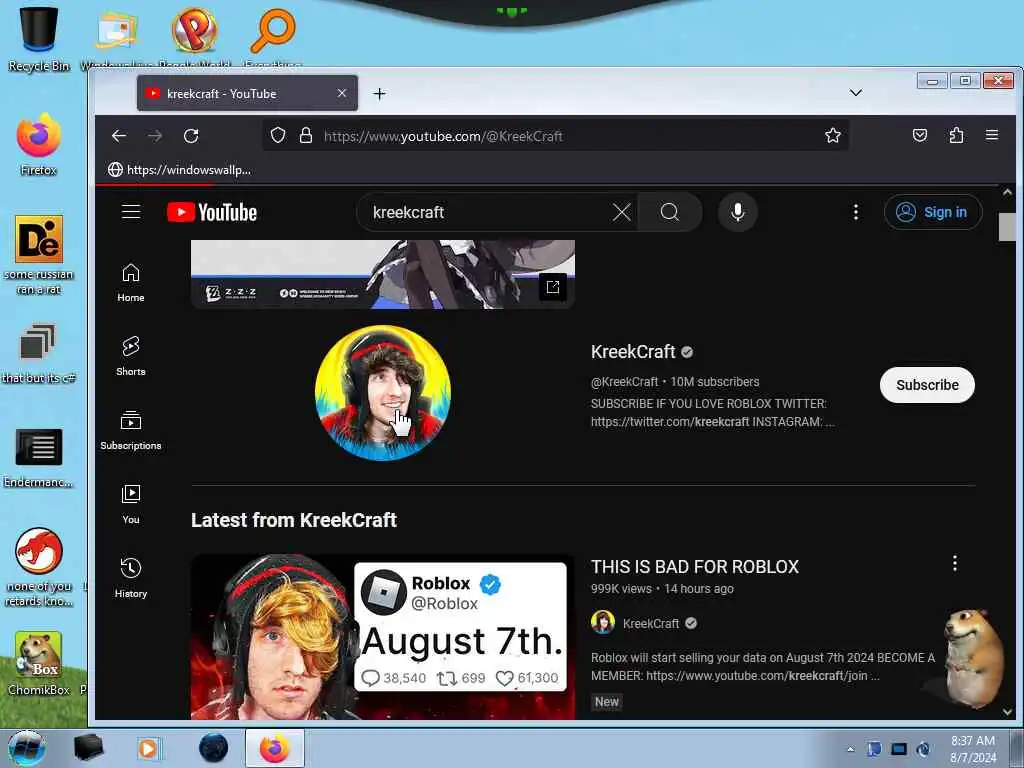
Task: Click the @KreekCraft 10M subscribers line
Action: tap(675, 382)
